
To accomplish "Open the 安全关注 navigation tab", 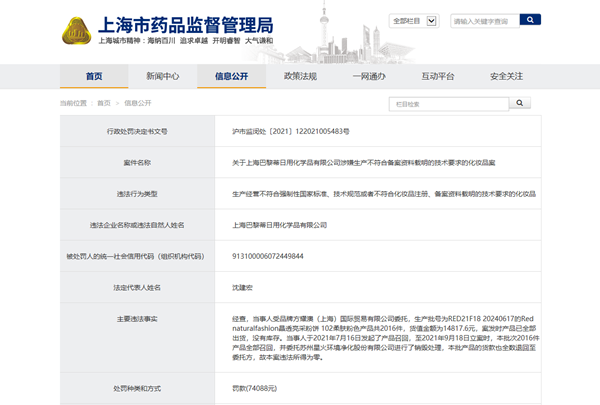I will pos(506,76).
